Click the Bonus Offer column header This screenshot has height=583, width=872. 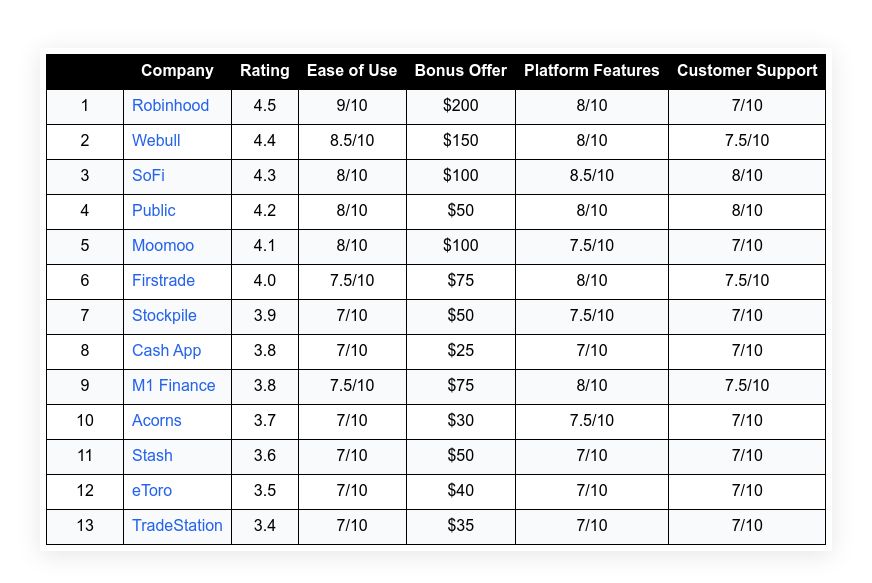point(461,71)
